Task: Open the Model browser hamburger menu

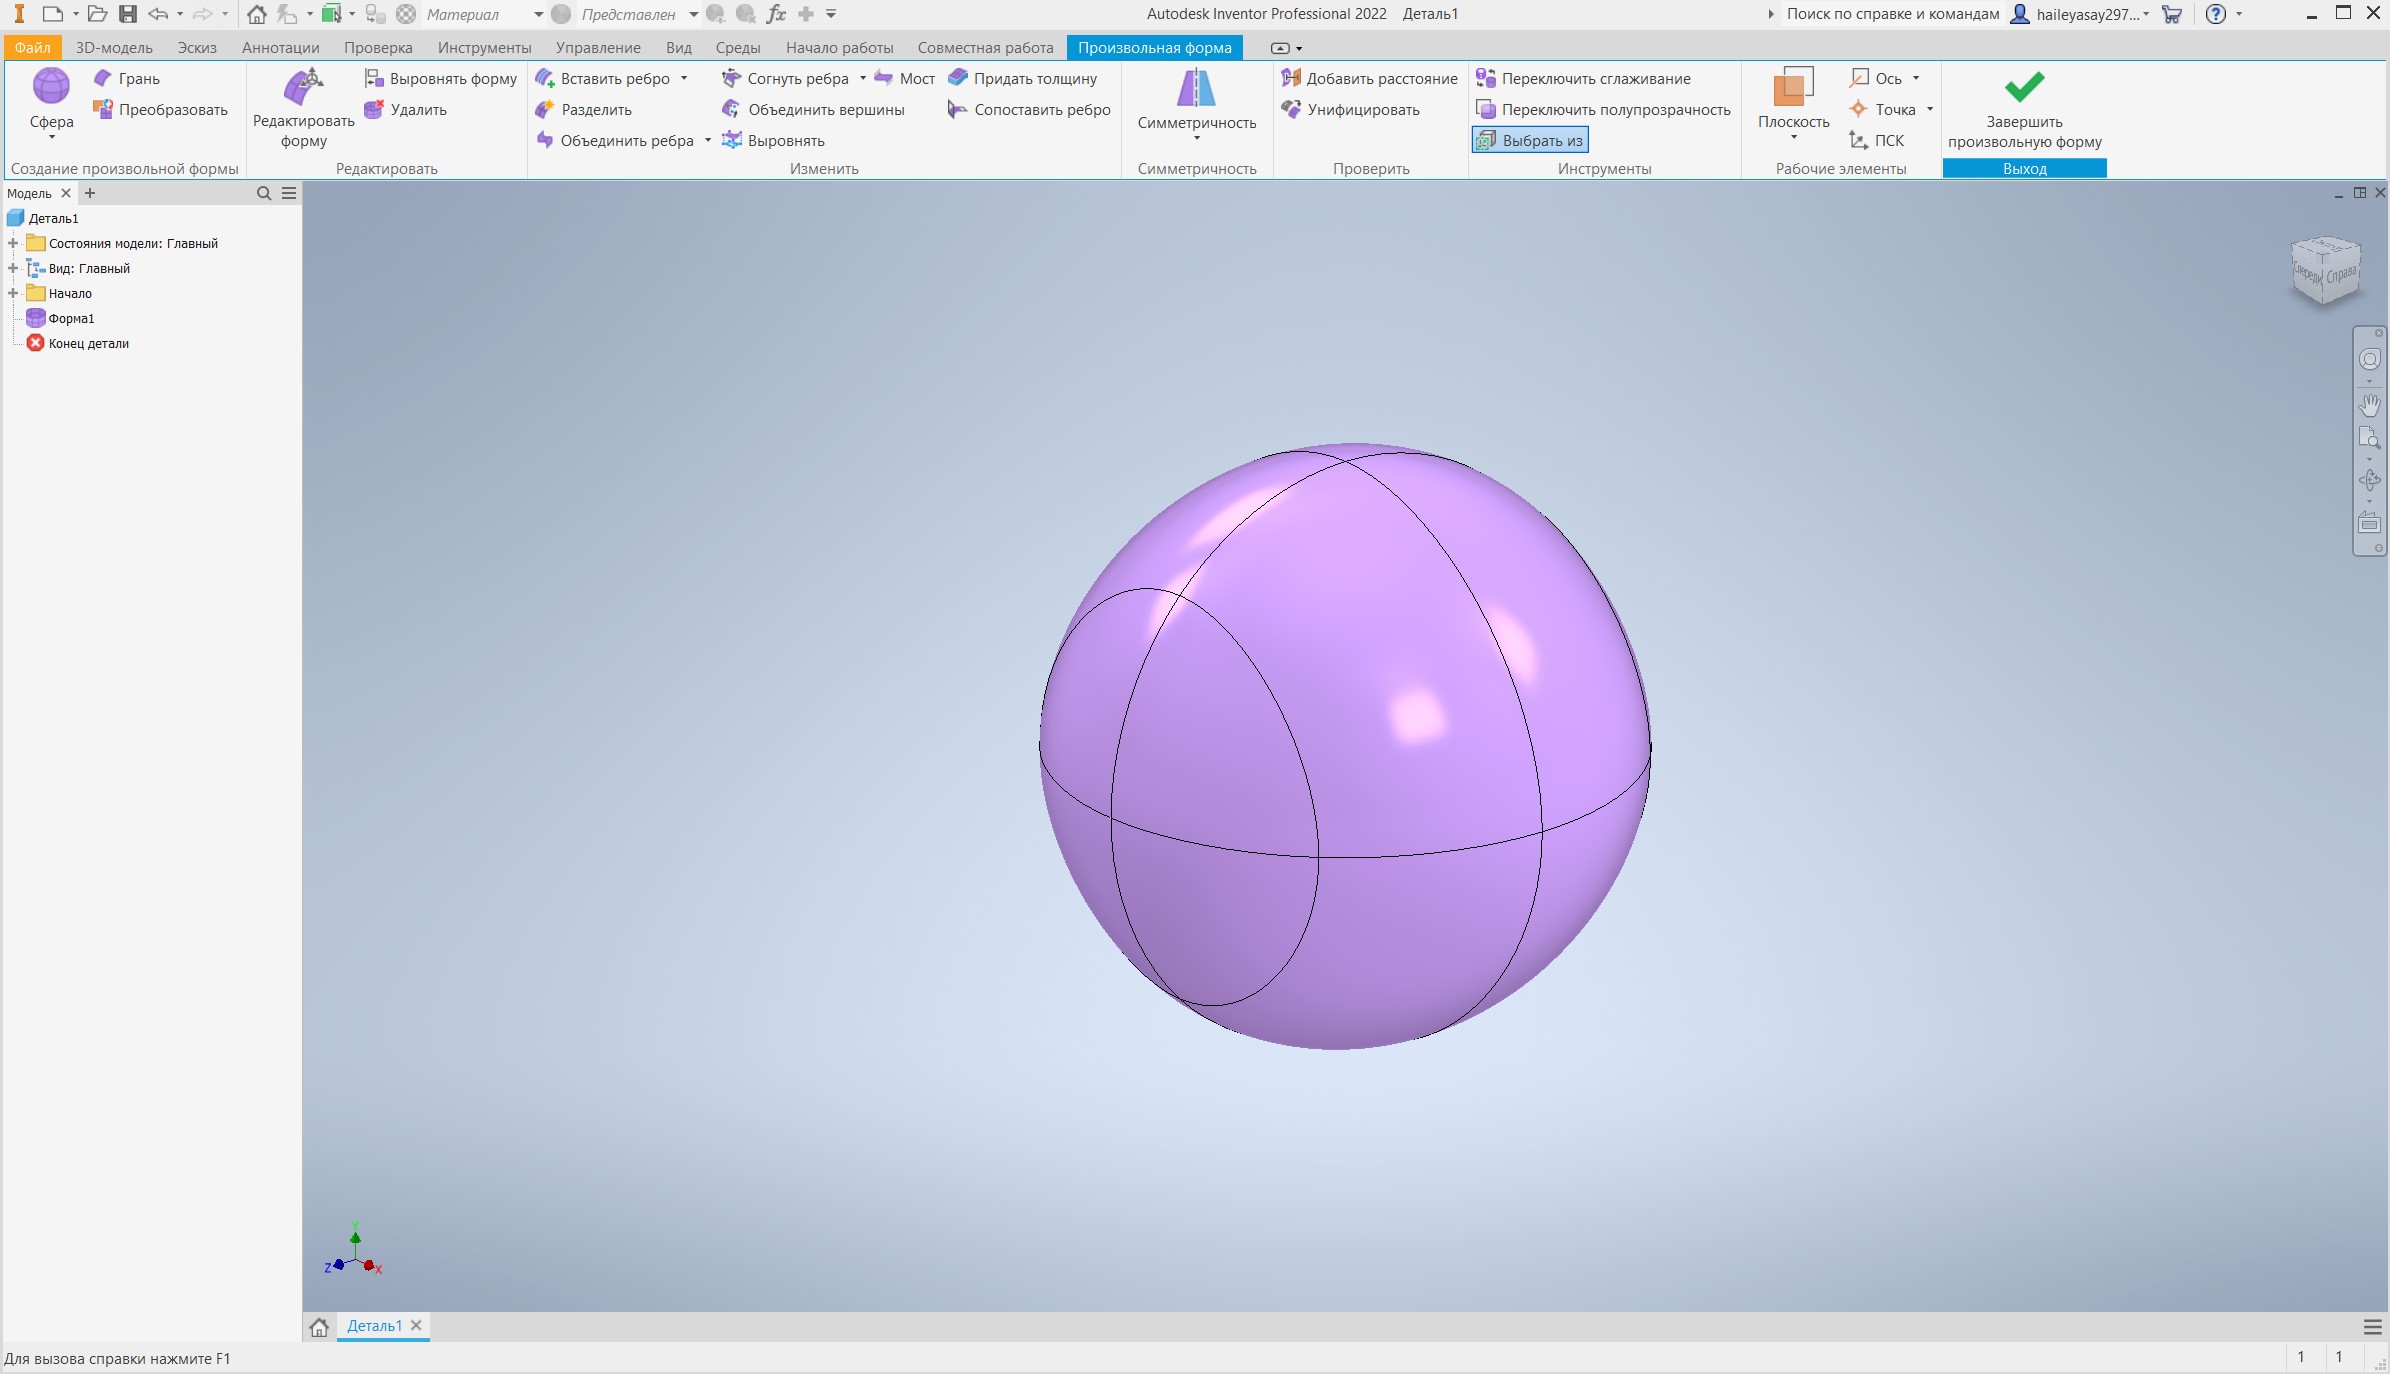Action: pos(289,193)
